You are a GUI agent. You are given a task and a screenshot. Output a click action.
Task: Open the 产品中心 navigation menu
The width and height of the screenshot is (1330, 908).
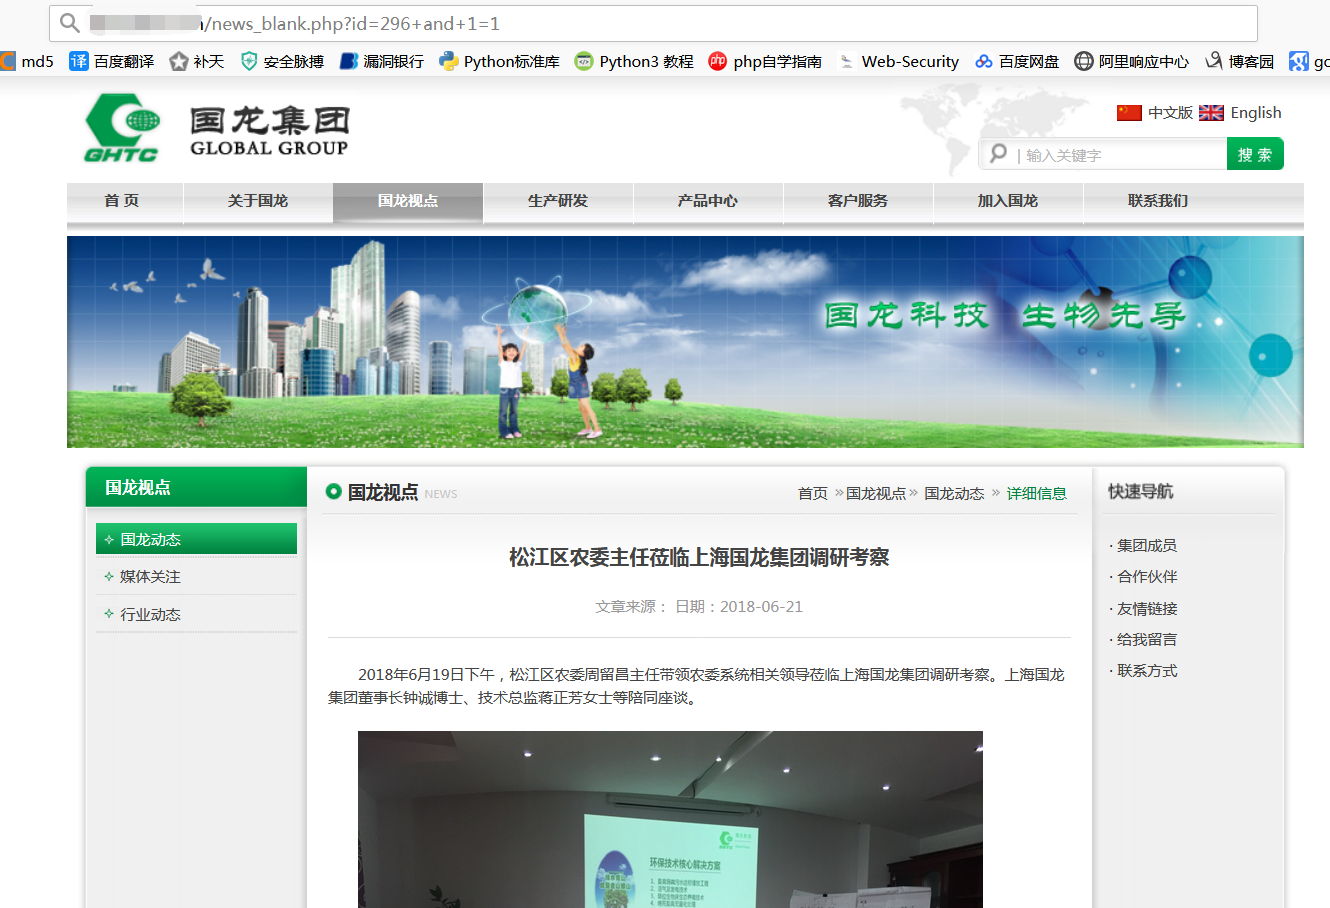[x=708, y=201]
